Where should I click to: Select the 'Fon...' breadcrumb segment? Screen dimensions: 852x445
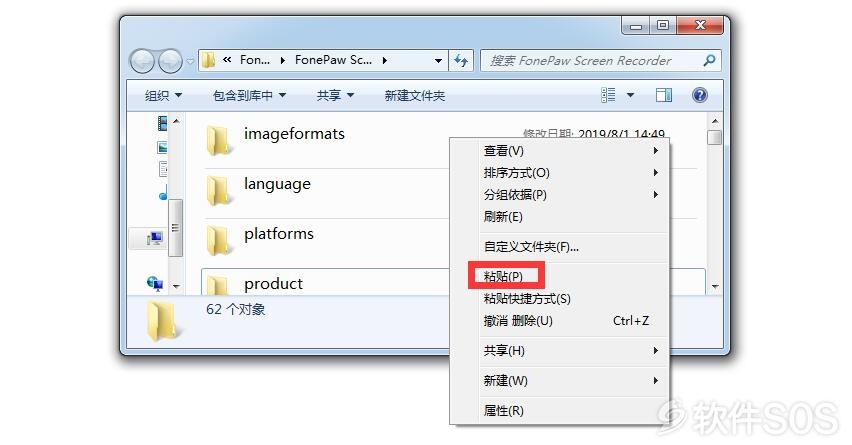(x=254, y=60)
